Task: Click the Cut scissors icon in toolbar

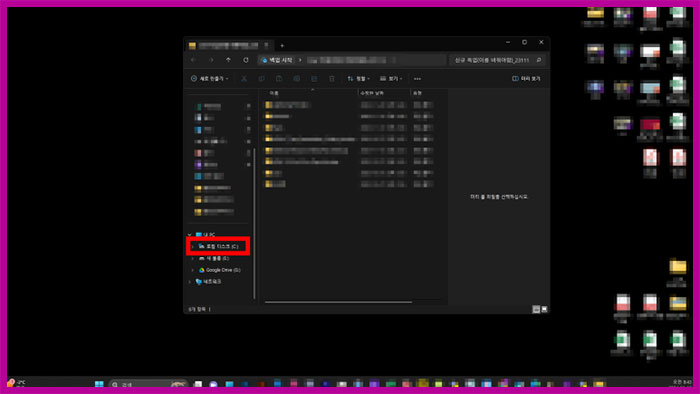Action: [x=244, y=79]
